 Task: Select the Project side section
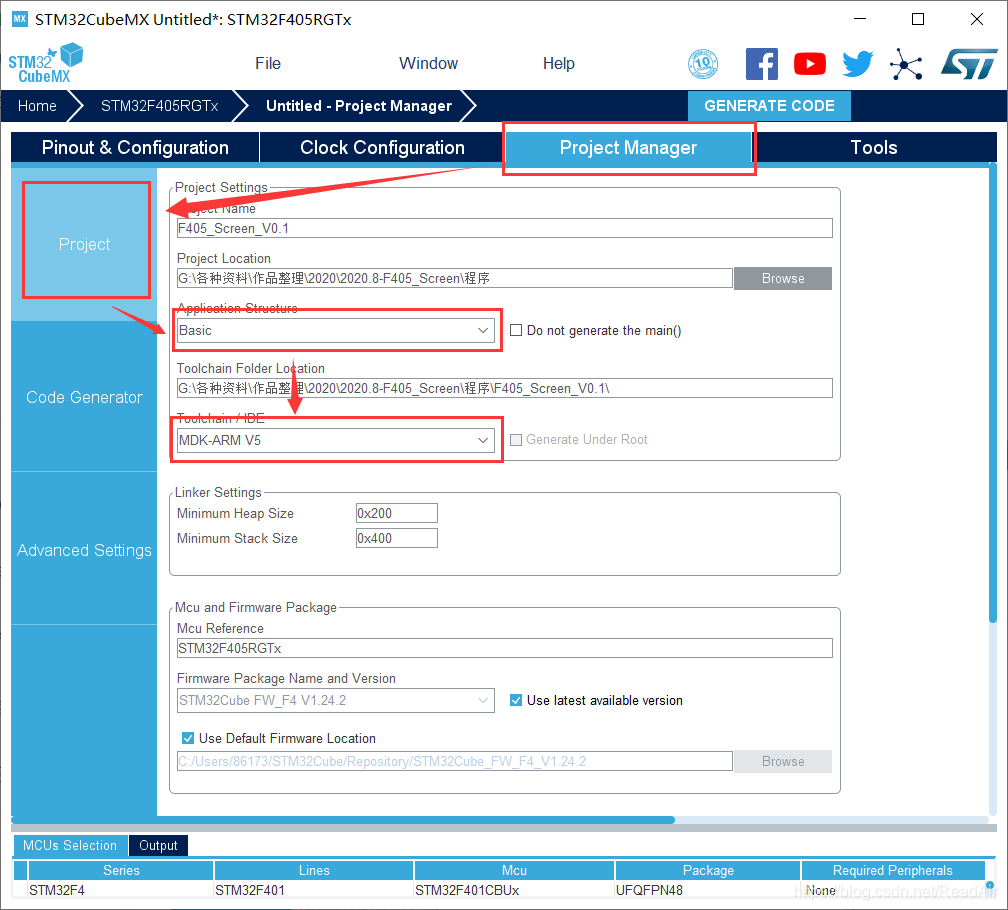point(84,244)
